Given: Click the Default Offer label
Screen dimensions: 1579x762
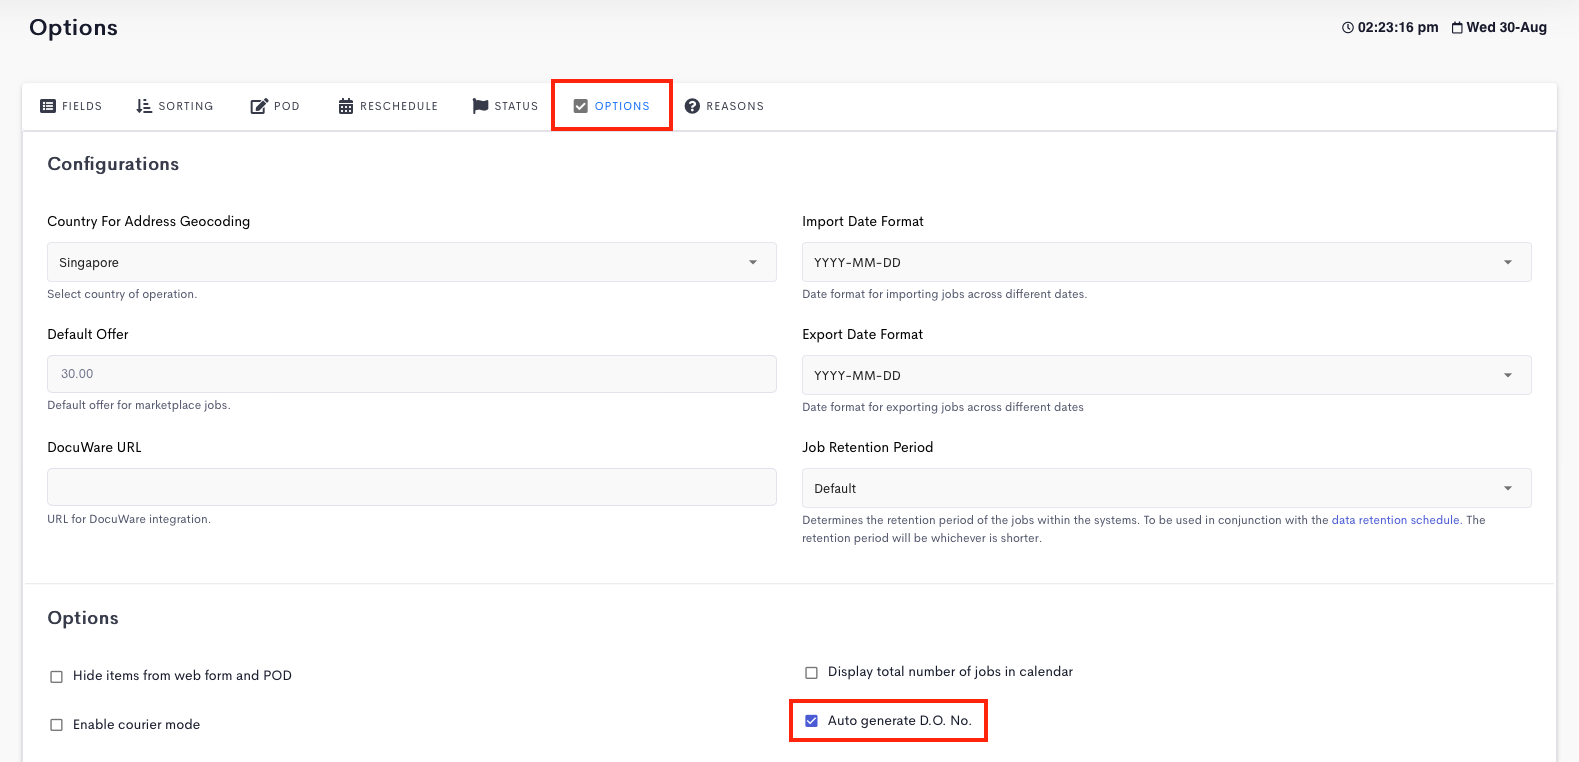Looking at the screenshot, I should coord(88,334).
